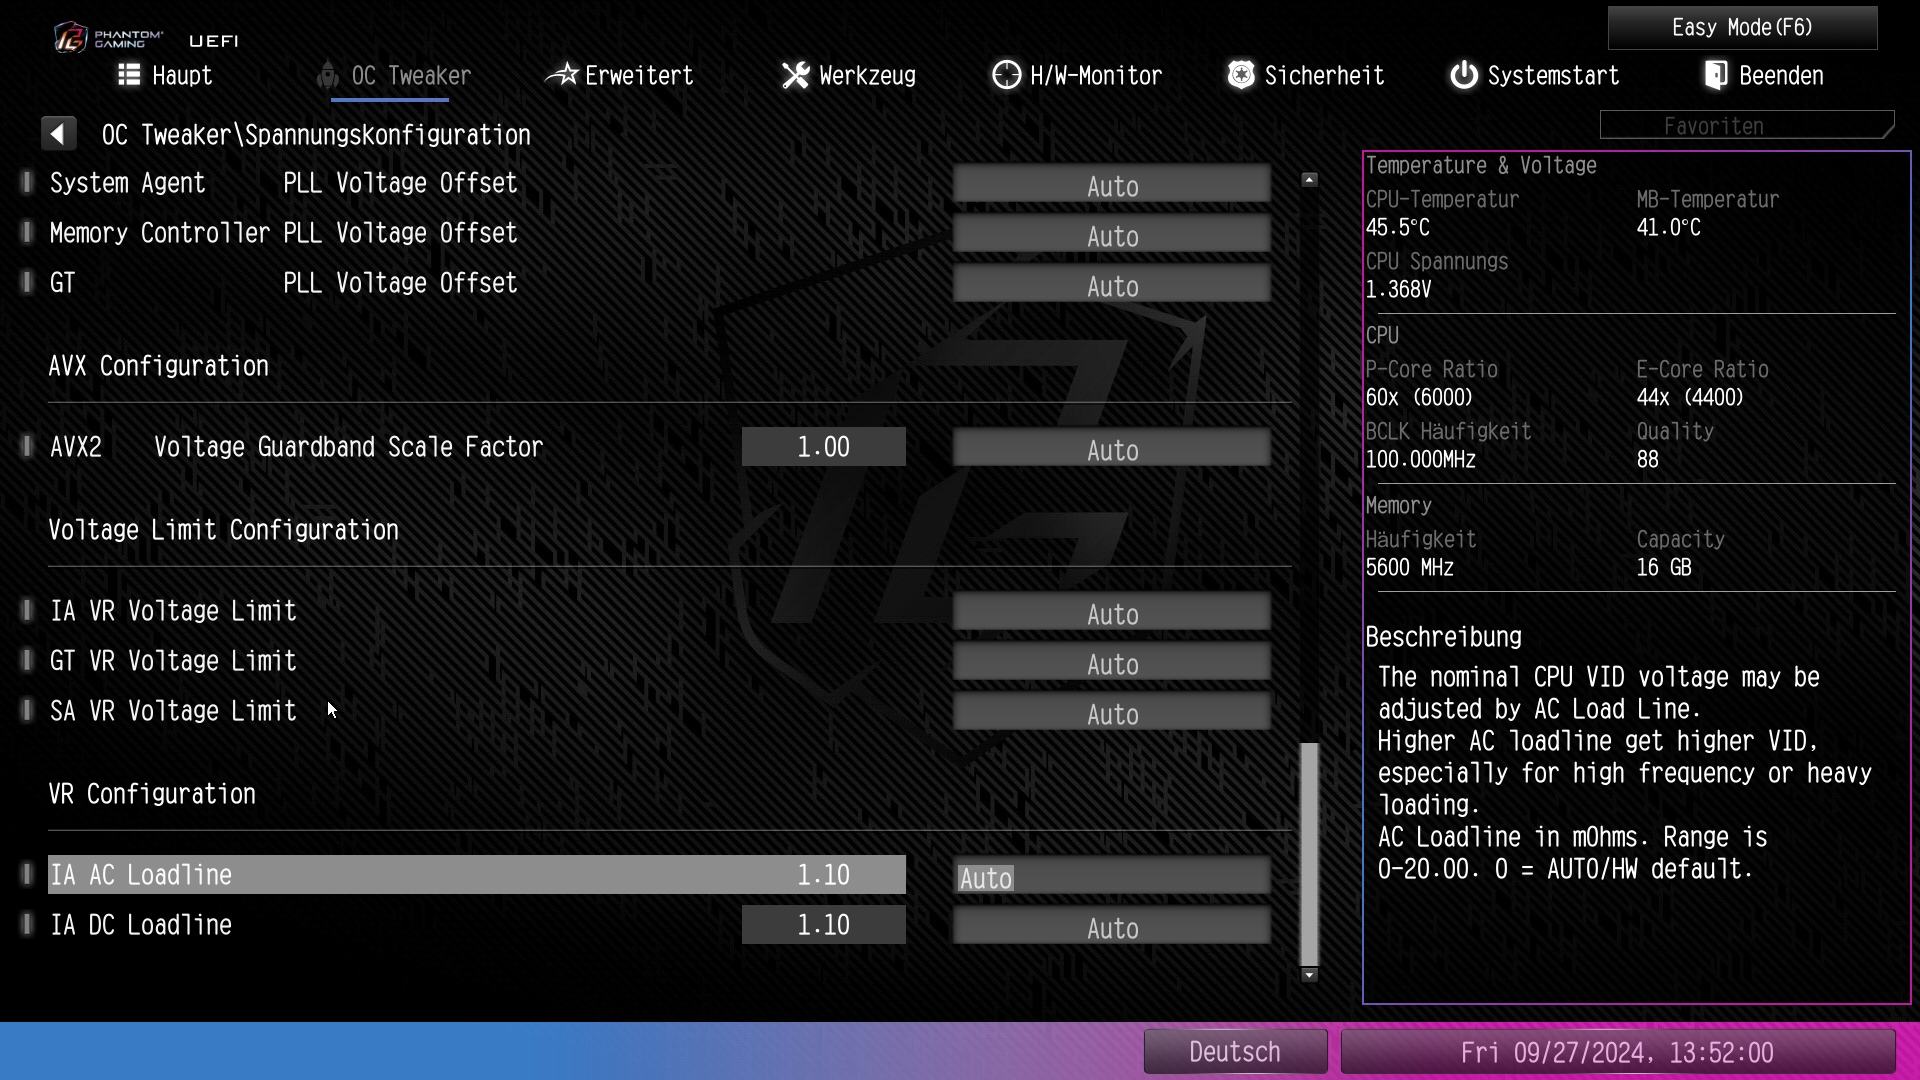Viewport: 1920px width, 1080px height.
Task: Click the Systemstart power icon
Action: click(x=1464, y=75)
